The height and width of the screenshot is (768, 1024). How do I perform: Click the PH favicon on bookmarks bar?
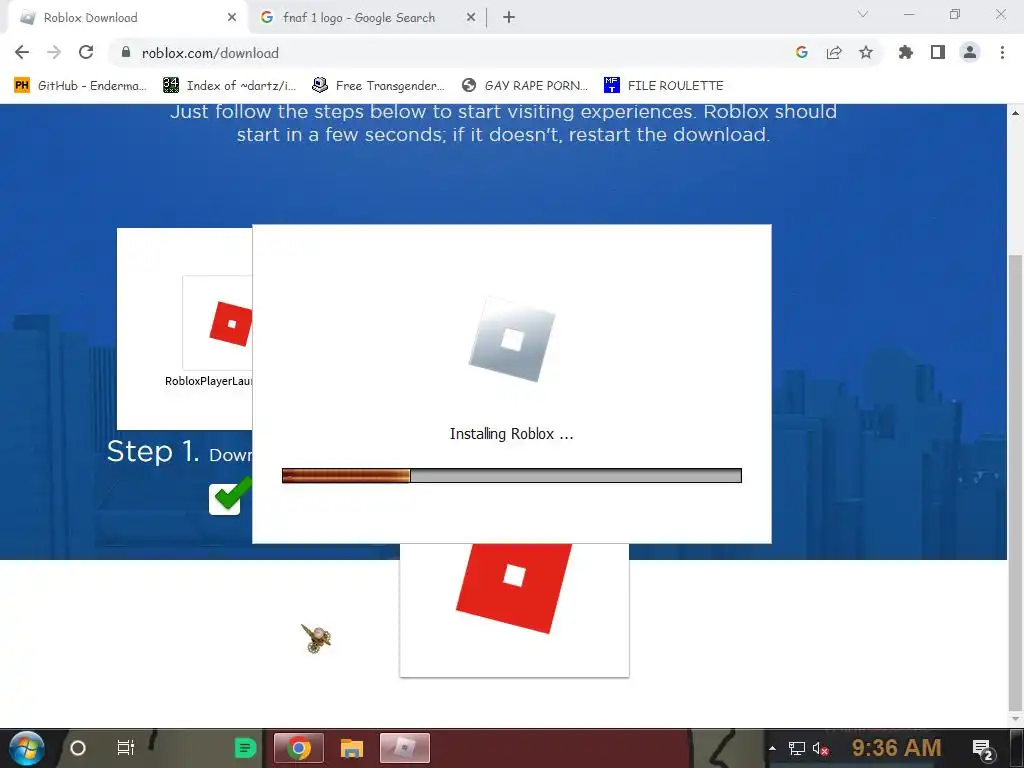(22, 86)
